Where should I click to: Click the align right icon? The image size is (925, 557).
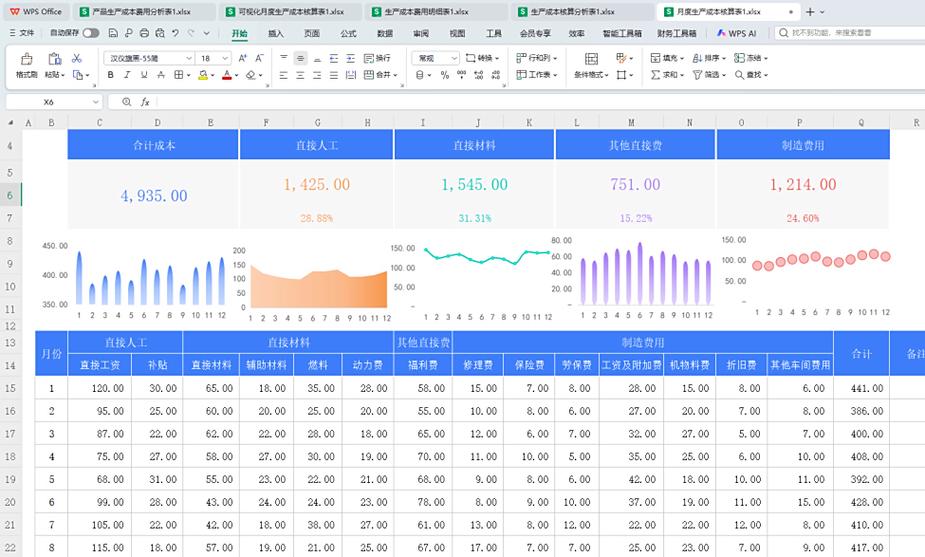point(317,75)
